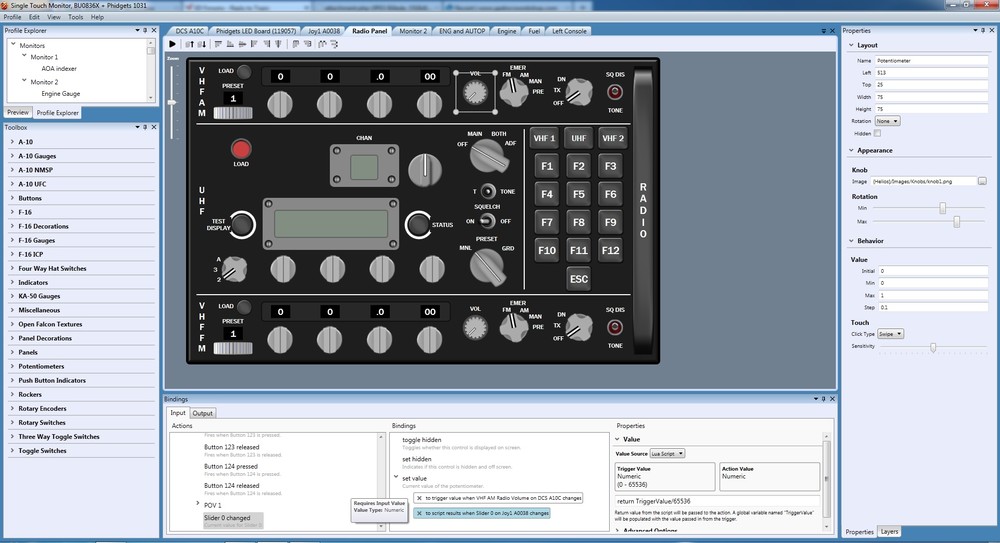Switch to the Output bindings tab
This screenshot has height=543, width=1000.
tap(203, 413)
